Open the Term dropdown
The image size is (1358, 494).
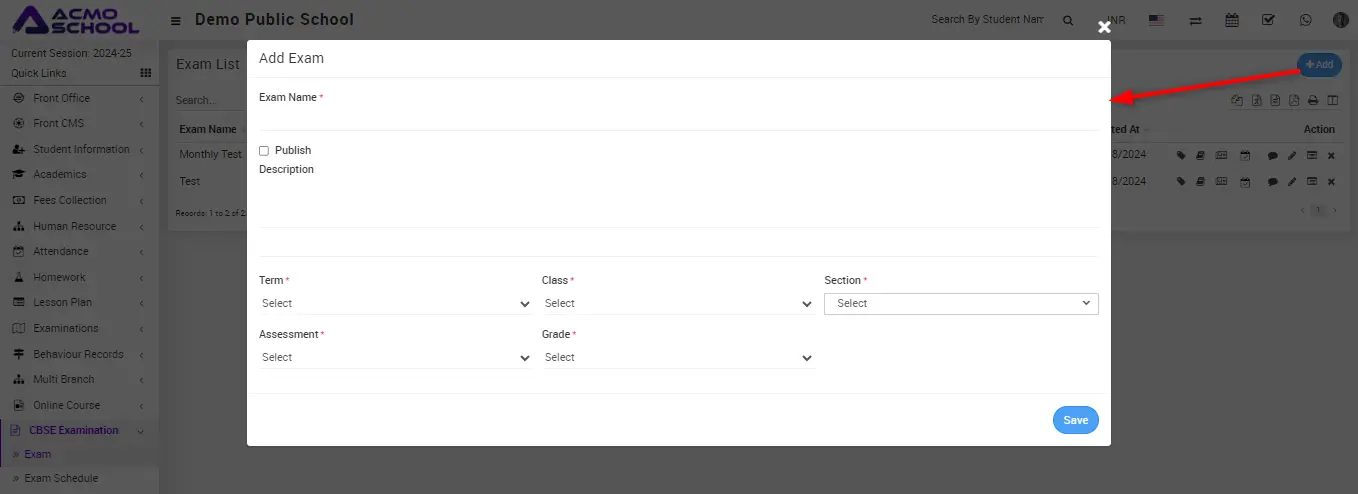395,303
